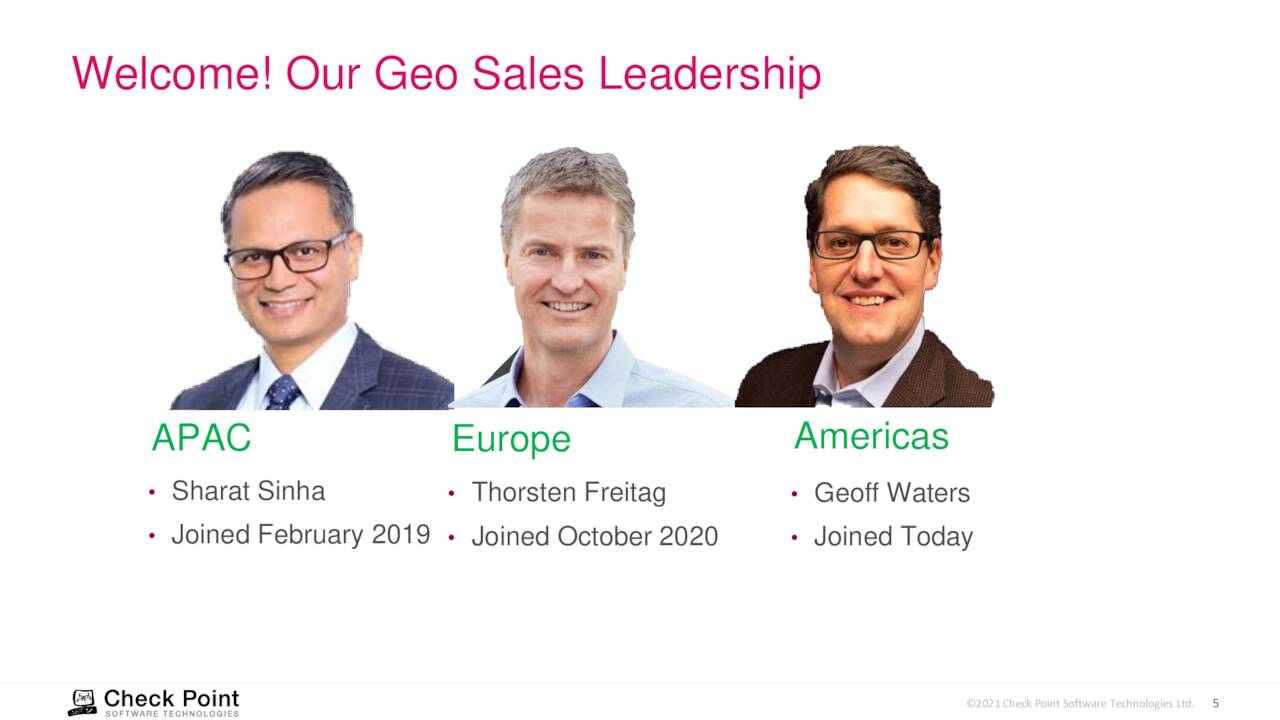Click the Americas leader's portrait photo
The width and height of the screenshot is (1280, 720).
(x=864, y=275)
